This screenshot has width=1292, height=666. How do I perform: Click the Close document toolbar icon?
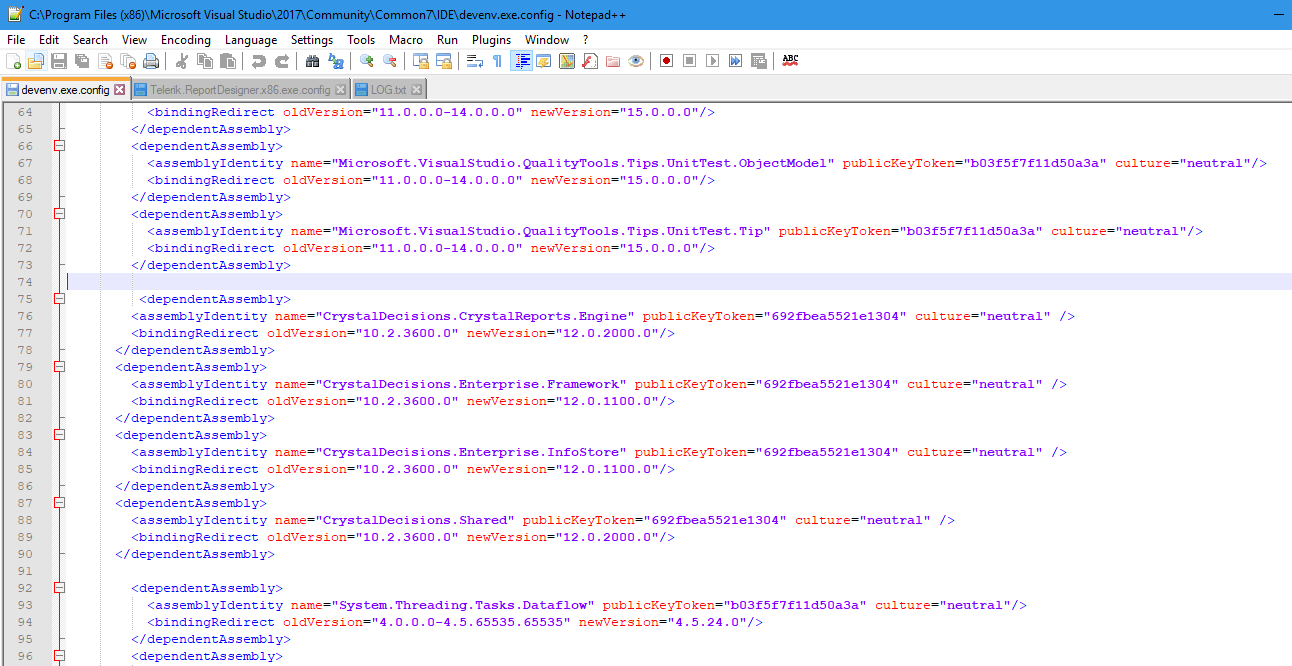(105, 61)
